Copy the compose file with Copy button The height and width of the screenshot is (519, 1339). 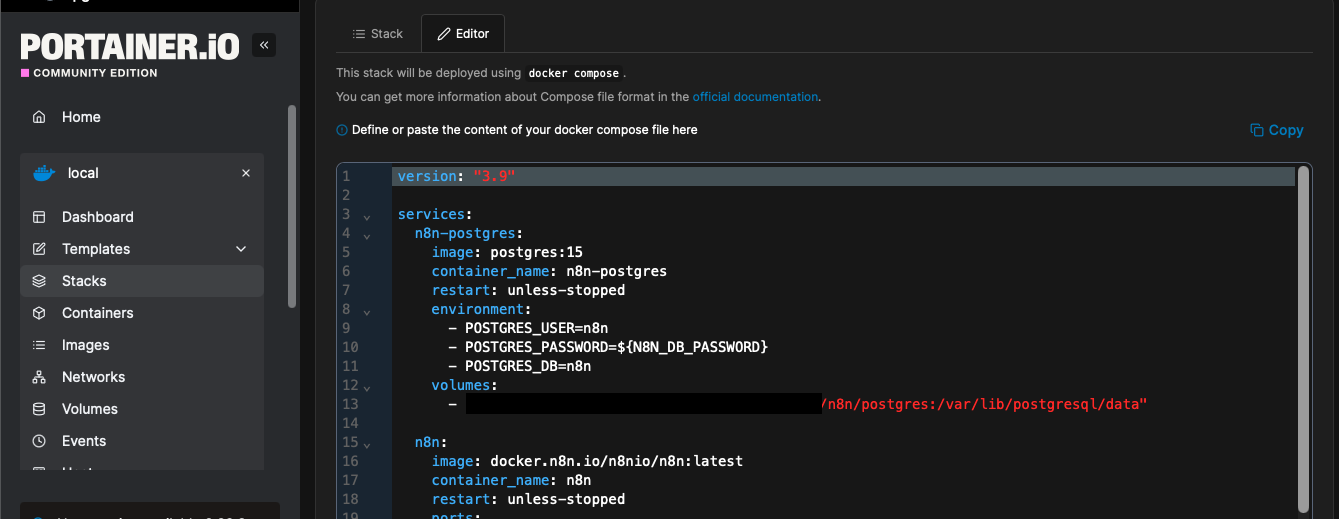point(1277,130)
